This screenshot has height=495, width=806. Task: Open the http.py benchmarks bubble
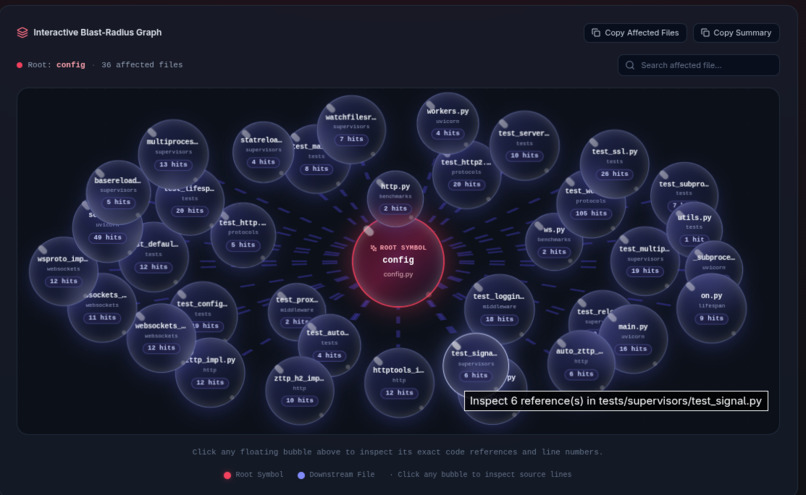click(395, 198)
